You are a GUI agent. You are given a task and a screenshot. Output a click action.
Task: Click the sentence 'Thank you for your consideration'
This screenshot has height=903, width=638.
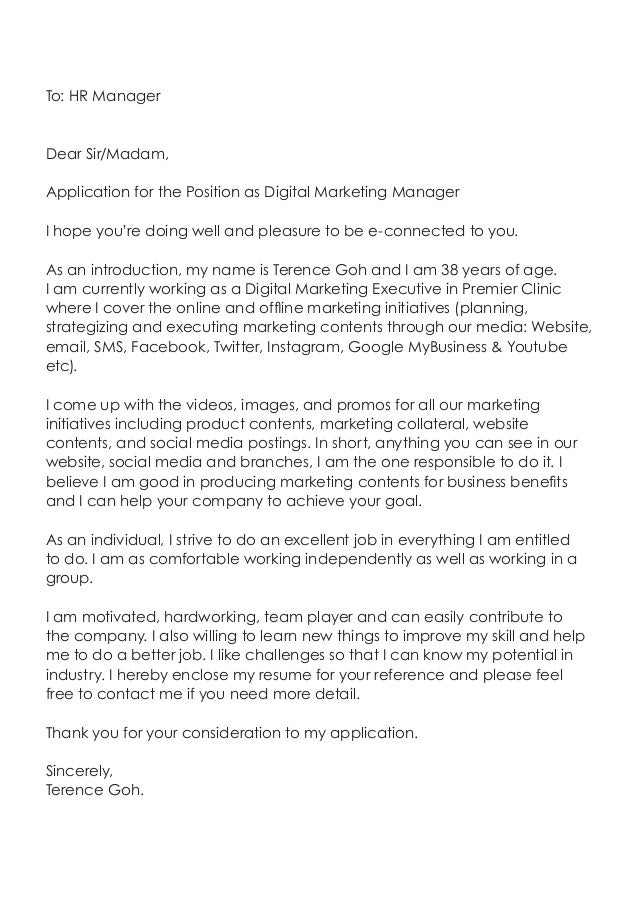(231, 733)
